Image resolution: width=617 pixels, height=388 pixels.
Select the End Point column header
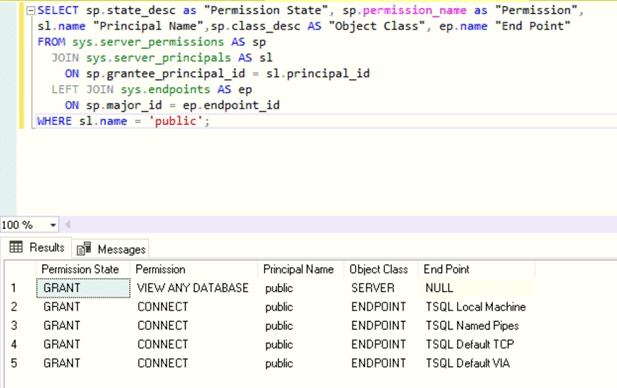click(x=476, y=269)
